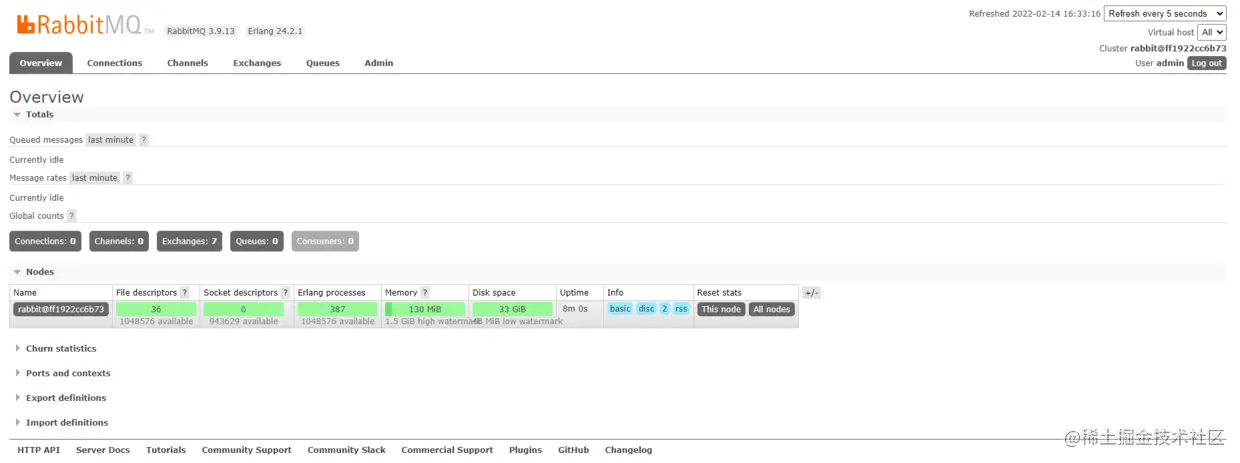1240x463 pixels.
Task: Click Channels: 0 count button
Action: (120, 241)
